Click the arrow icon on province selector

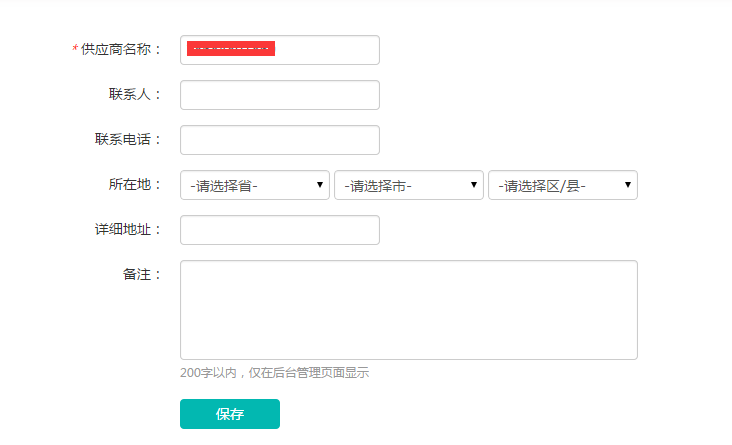point(320,185)
